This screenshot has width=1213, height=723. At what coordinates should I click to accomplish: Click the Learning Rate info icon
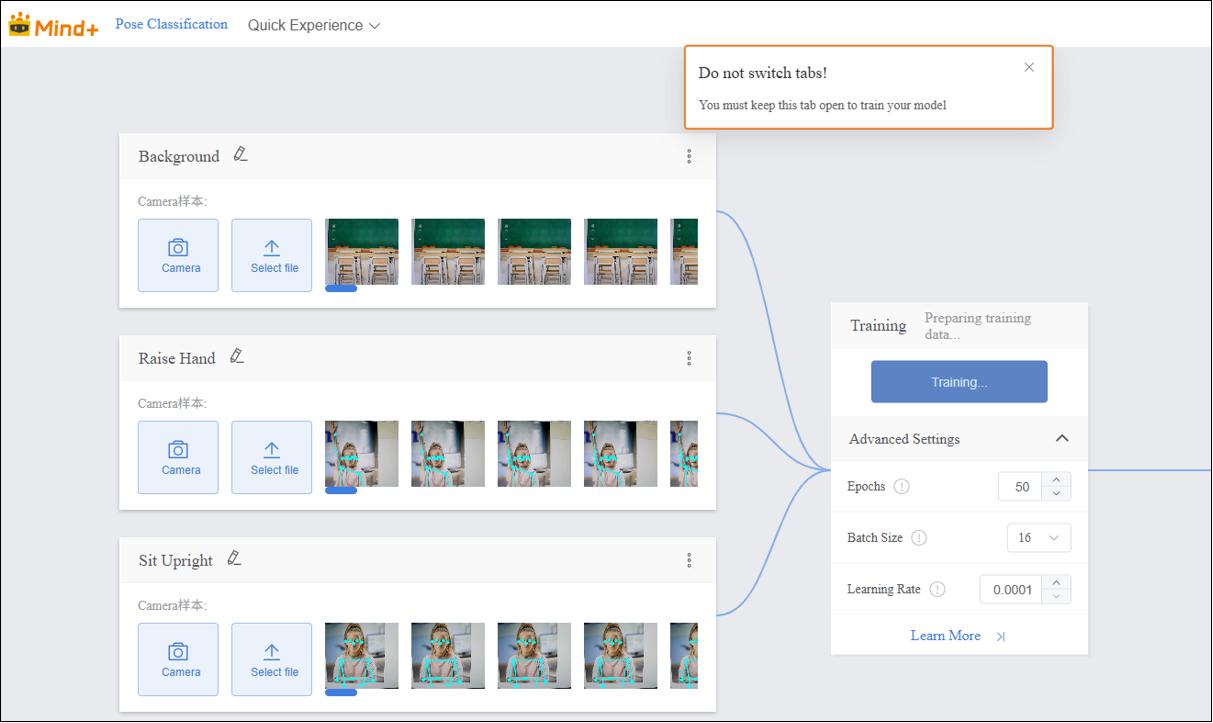pos(937,589)
